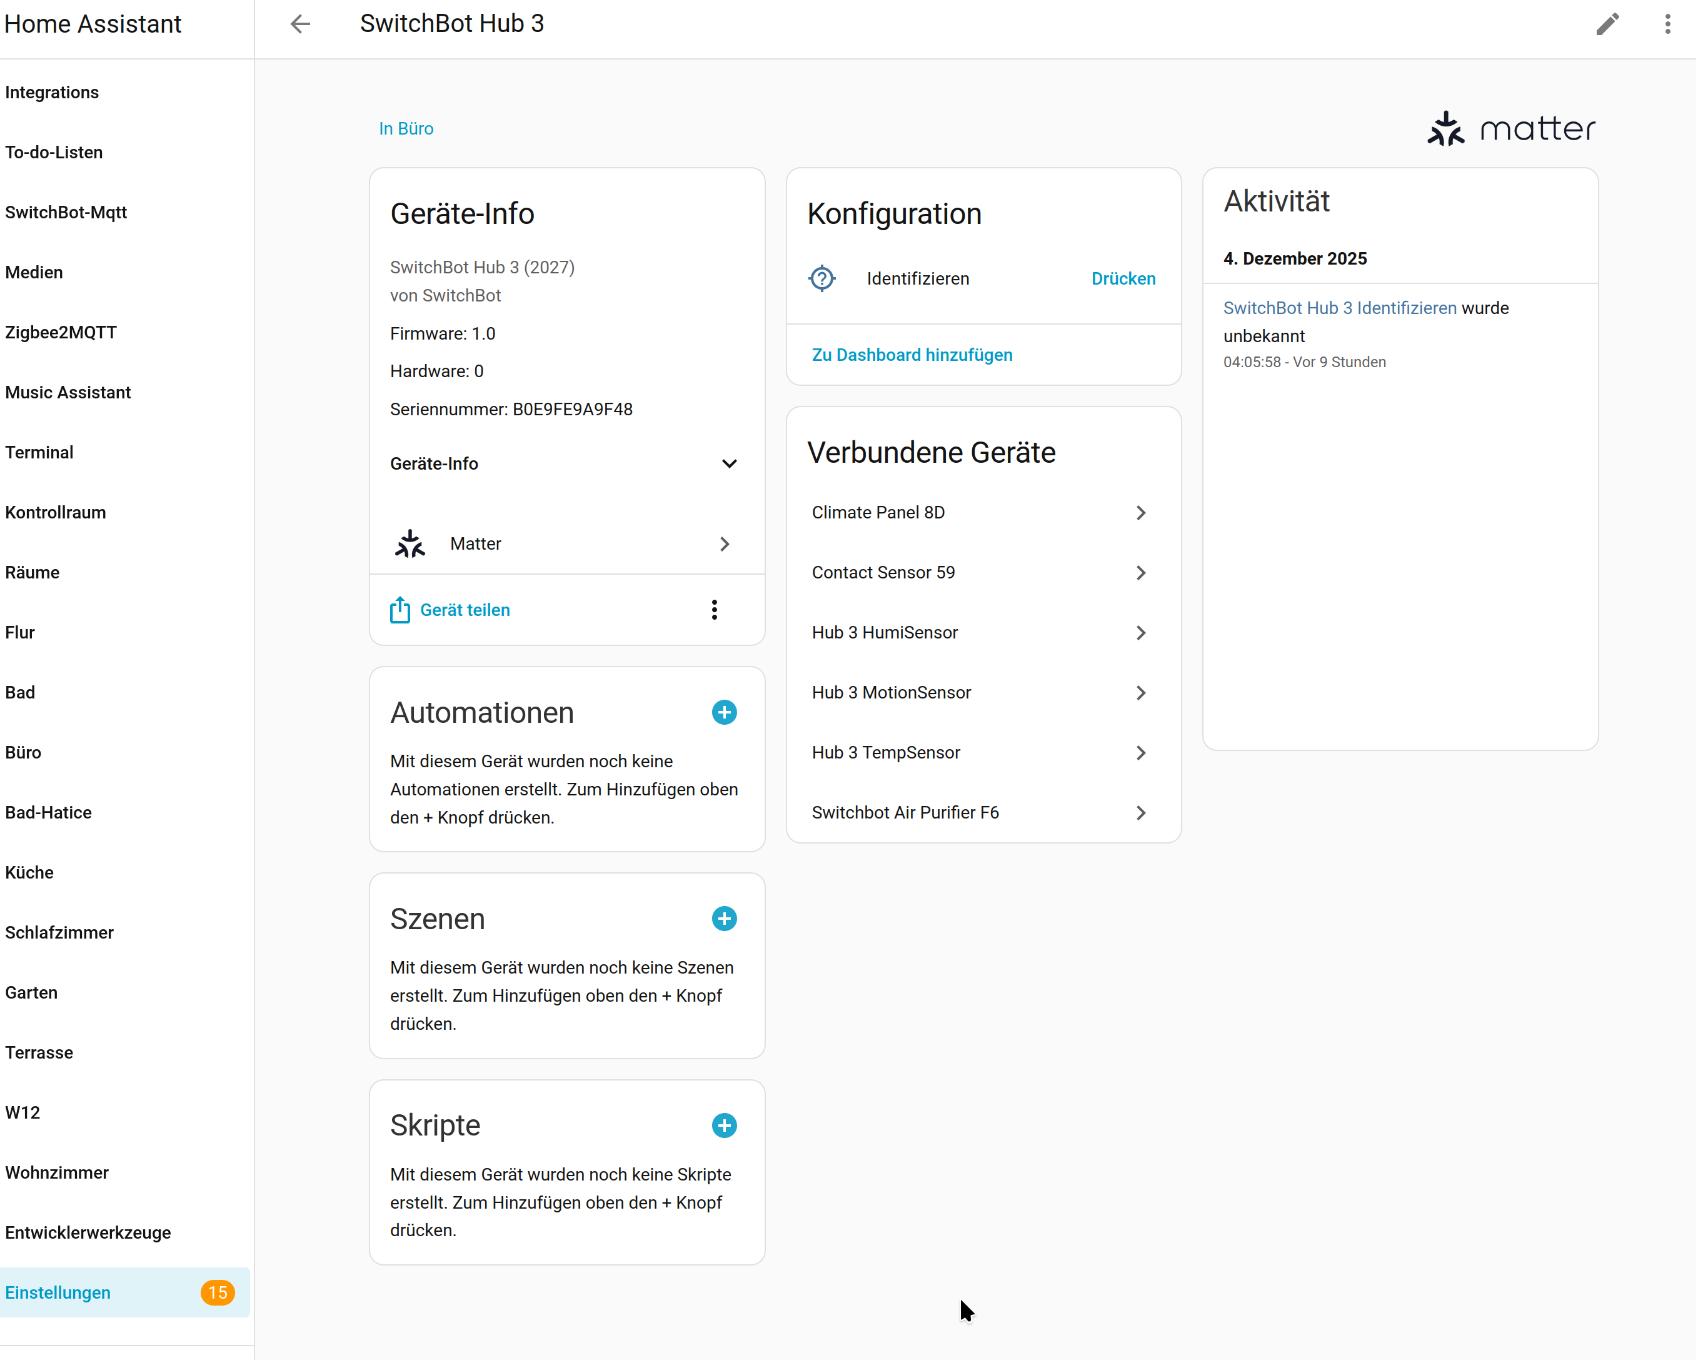Image resolution: width=1696 pixels, height=1360 pixels.
Task: Open three-dot menu beside Gerät teilen
Action: click(x=714, y=610)
